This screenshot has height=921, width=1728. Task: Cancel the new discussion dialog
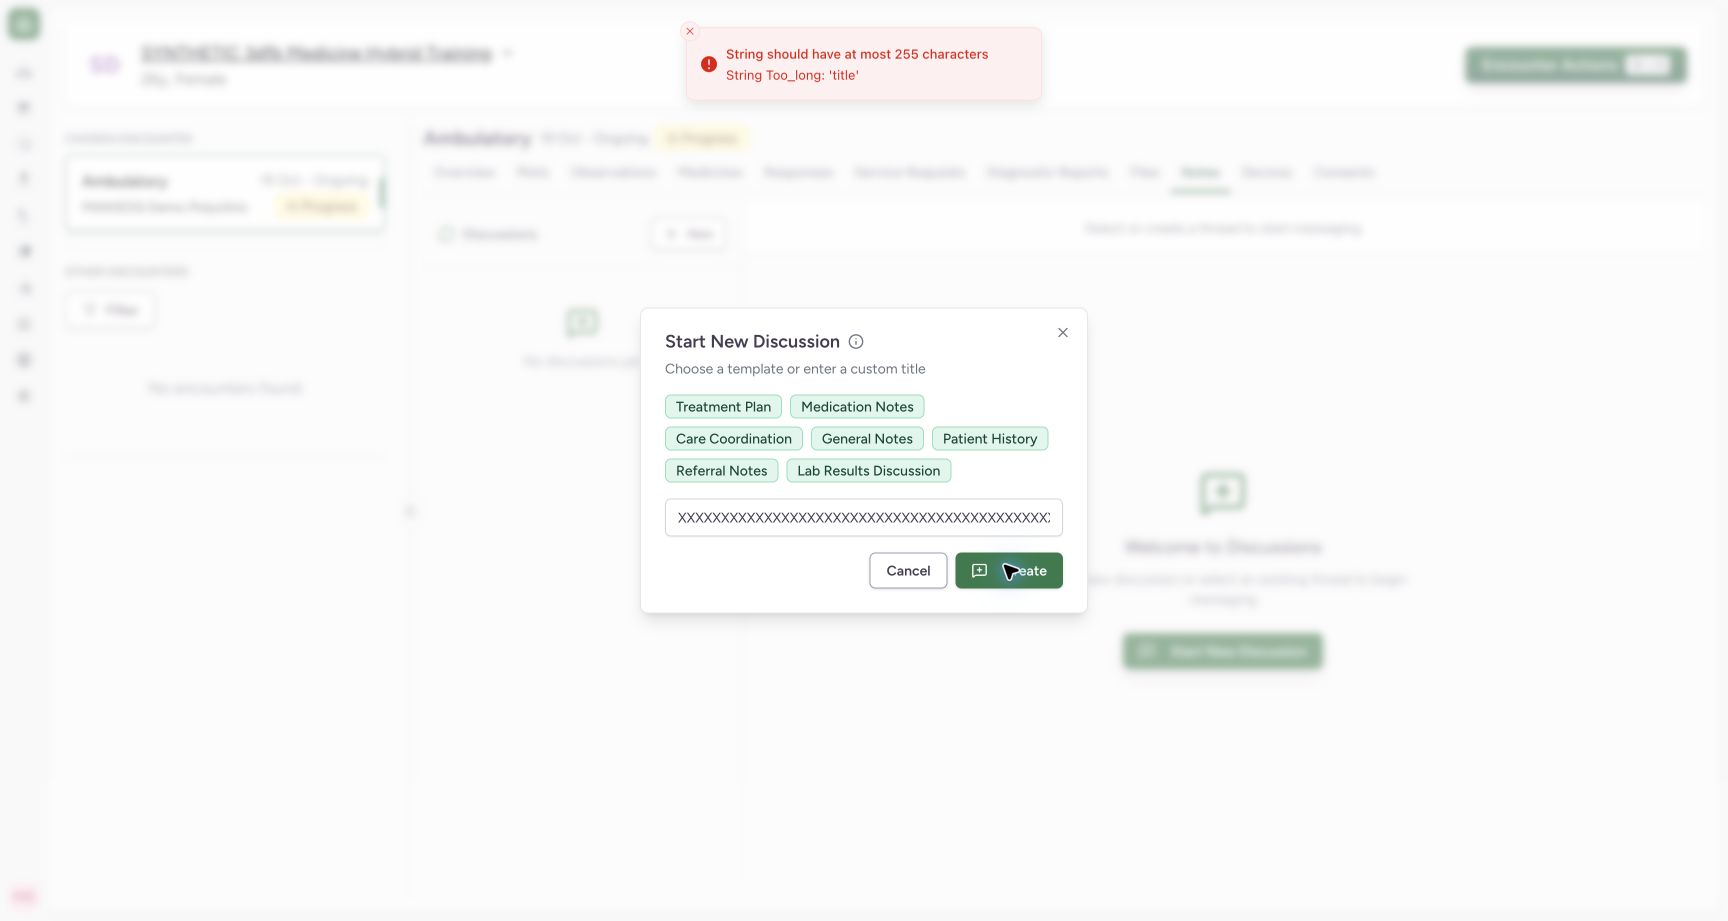pyautogui.click(x=908, y=571)
